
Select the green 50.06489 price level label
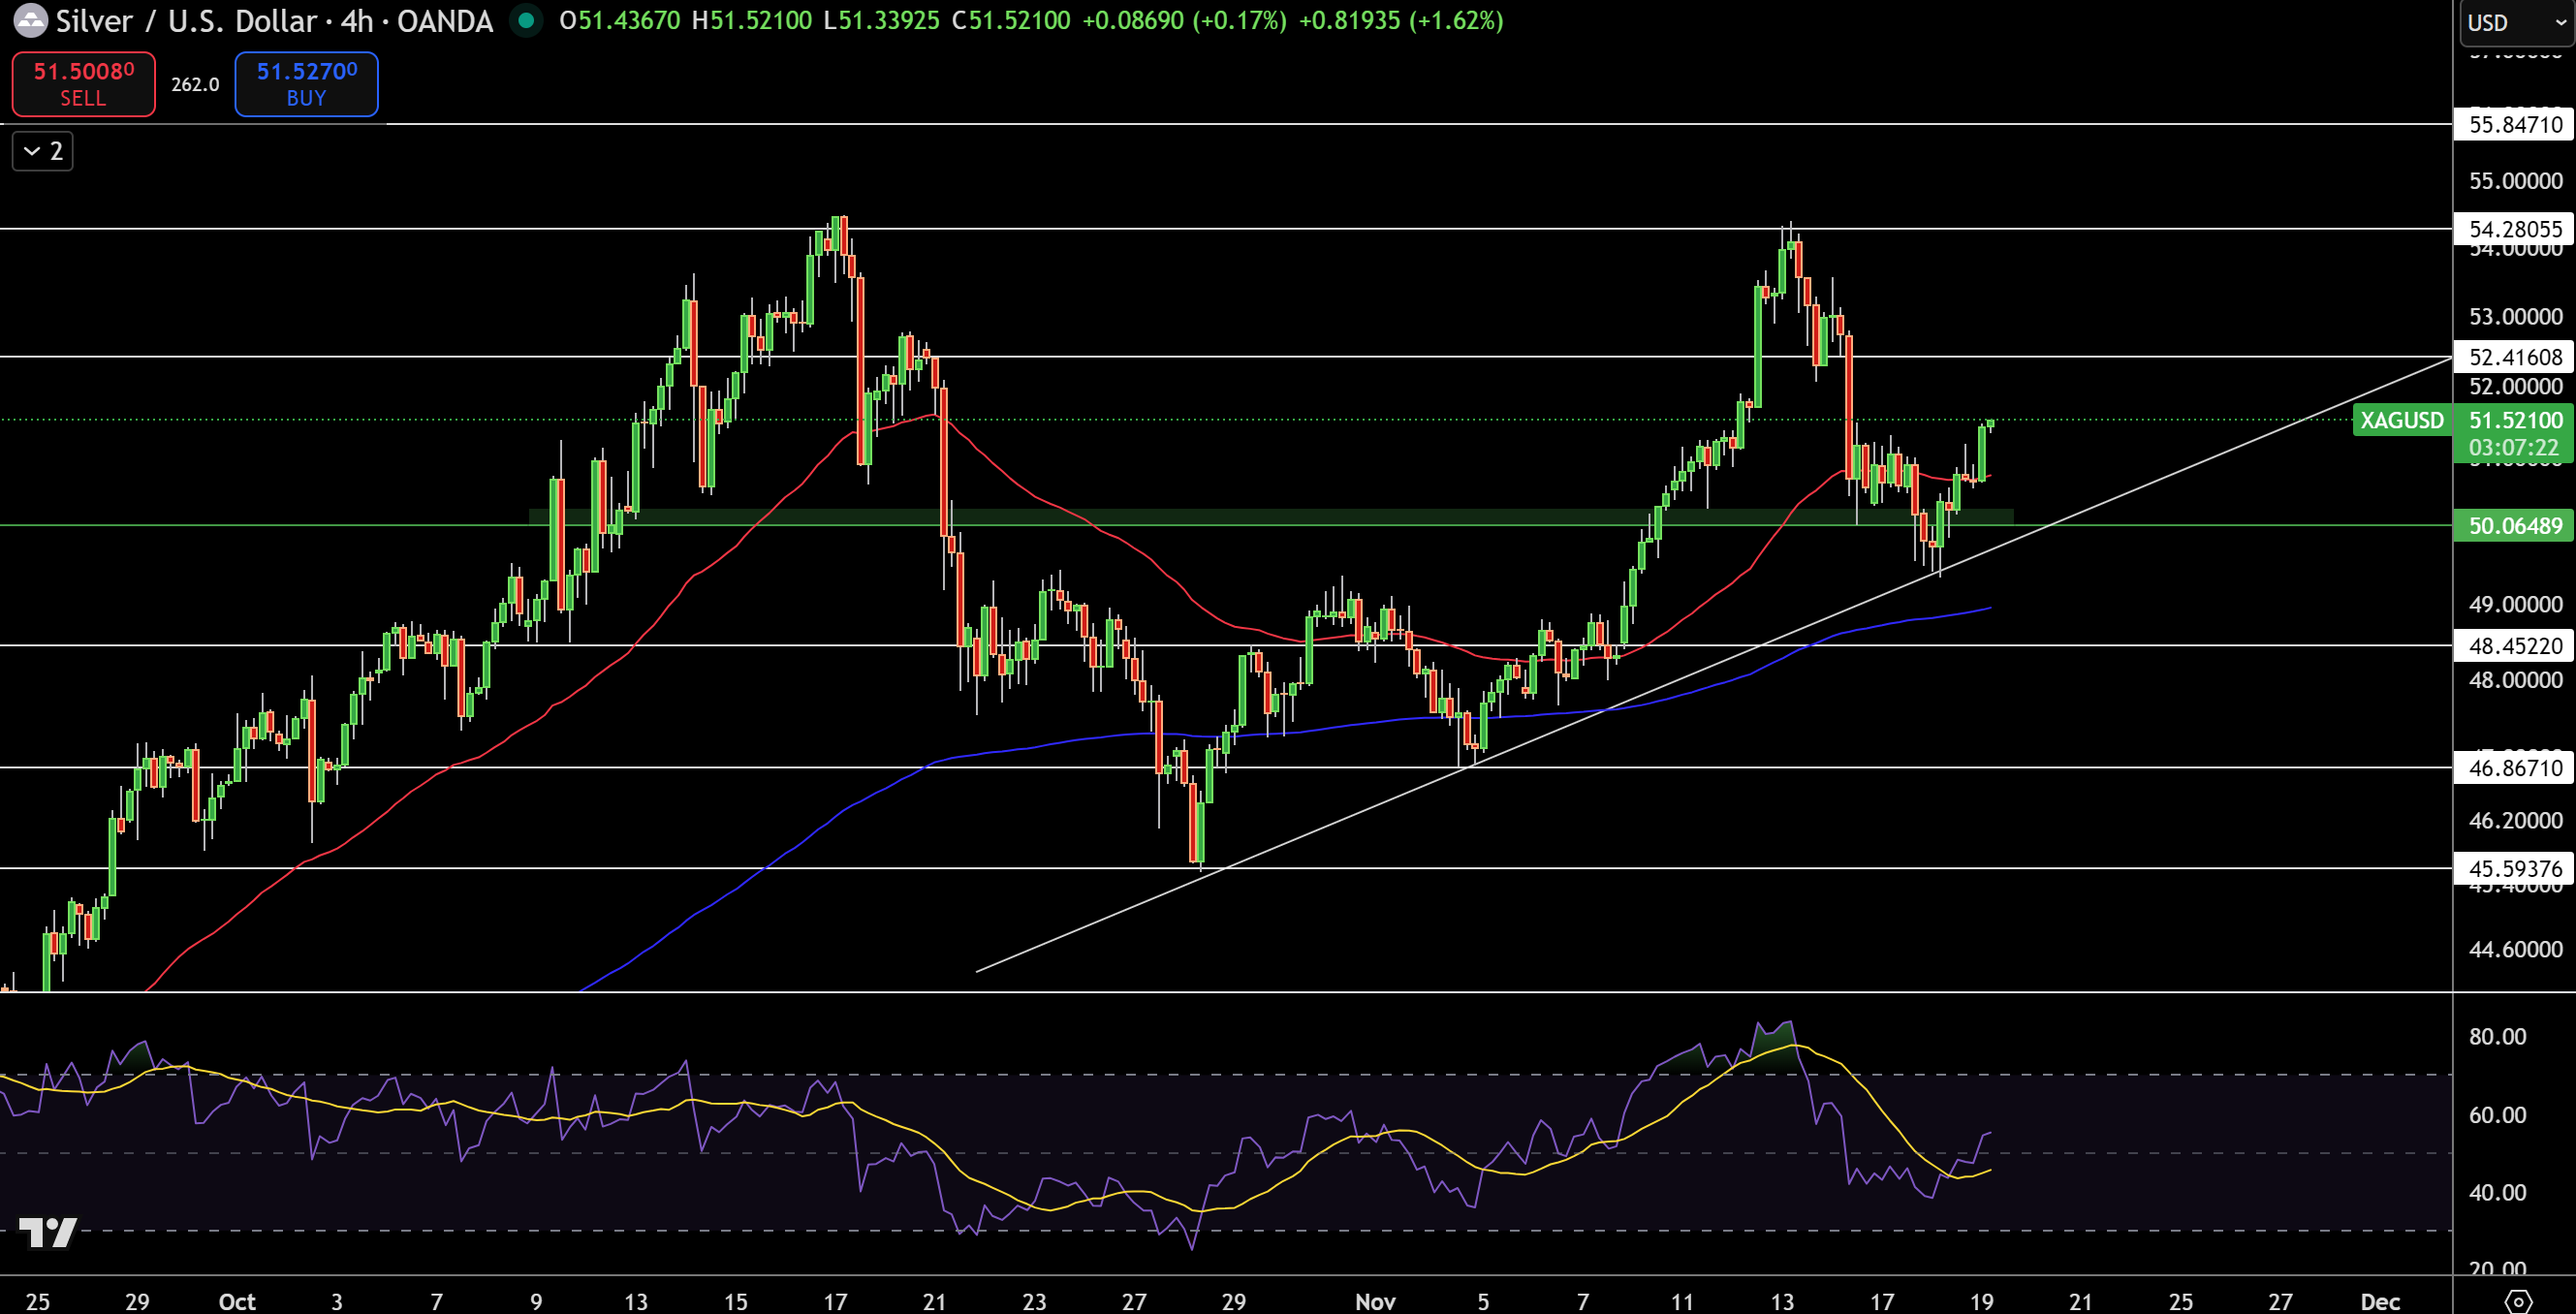(2515, 526)
